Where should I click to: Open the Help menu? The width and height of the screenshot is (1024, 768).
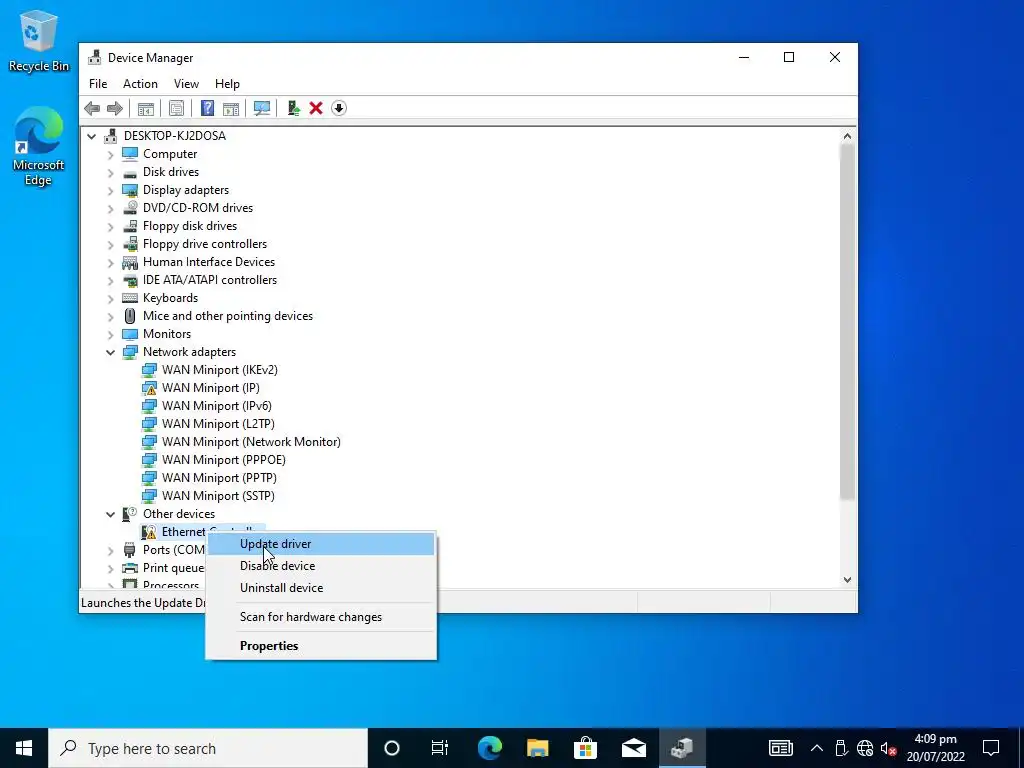(227, 84)
